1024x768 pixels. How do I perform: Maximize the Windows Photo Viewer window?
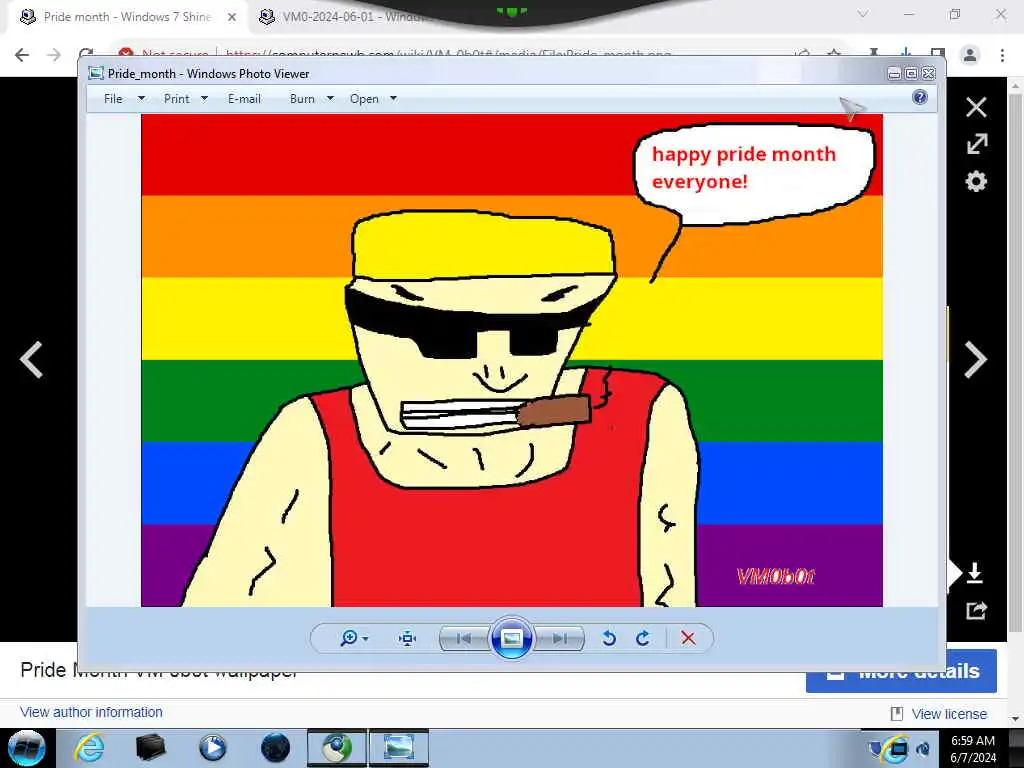pyautogui.click(x=911, y=74)
